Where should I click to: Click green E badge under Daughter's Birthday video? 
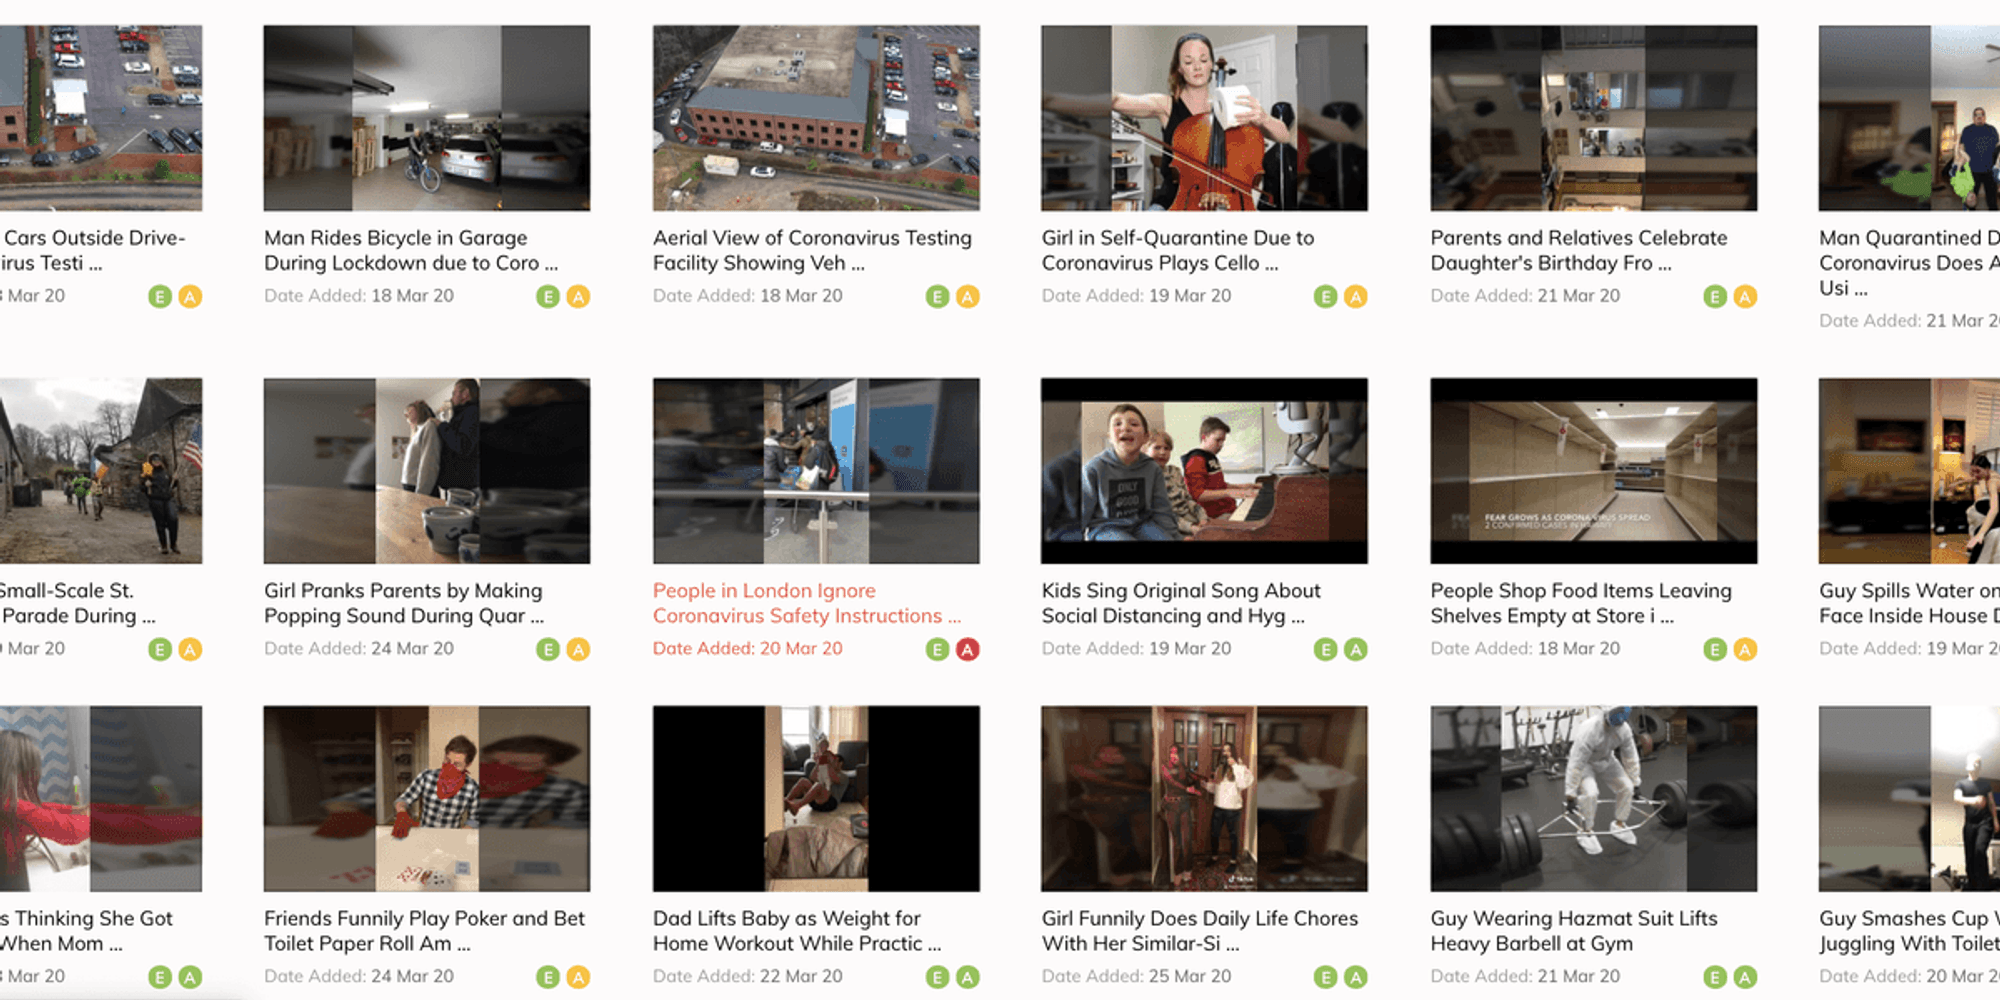pos(1714,297)
